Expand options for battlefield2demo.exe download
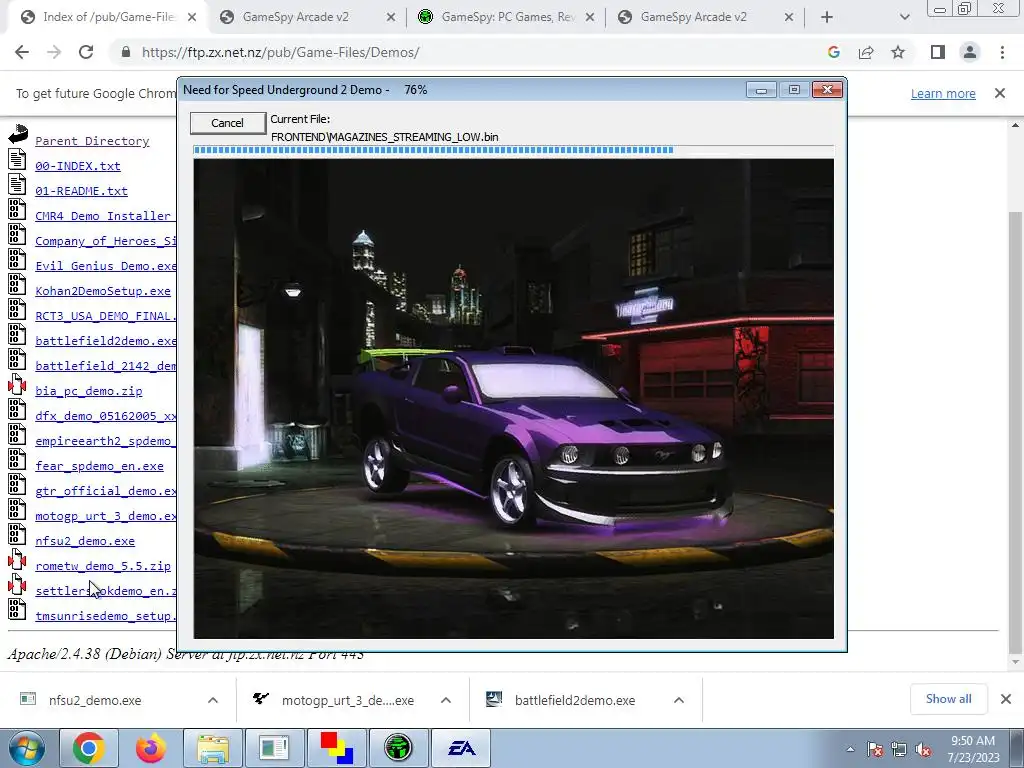 679,700
